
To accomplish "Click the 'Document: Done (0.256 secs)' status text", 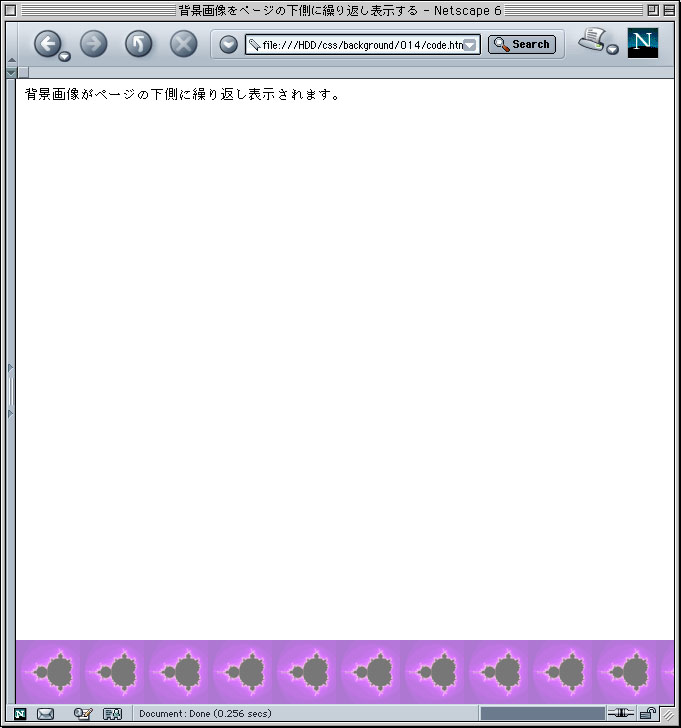I will tap(205, 714).
